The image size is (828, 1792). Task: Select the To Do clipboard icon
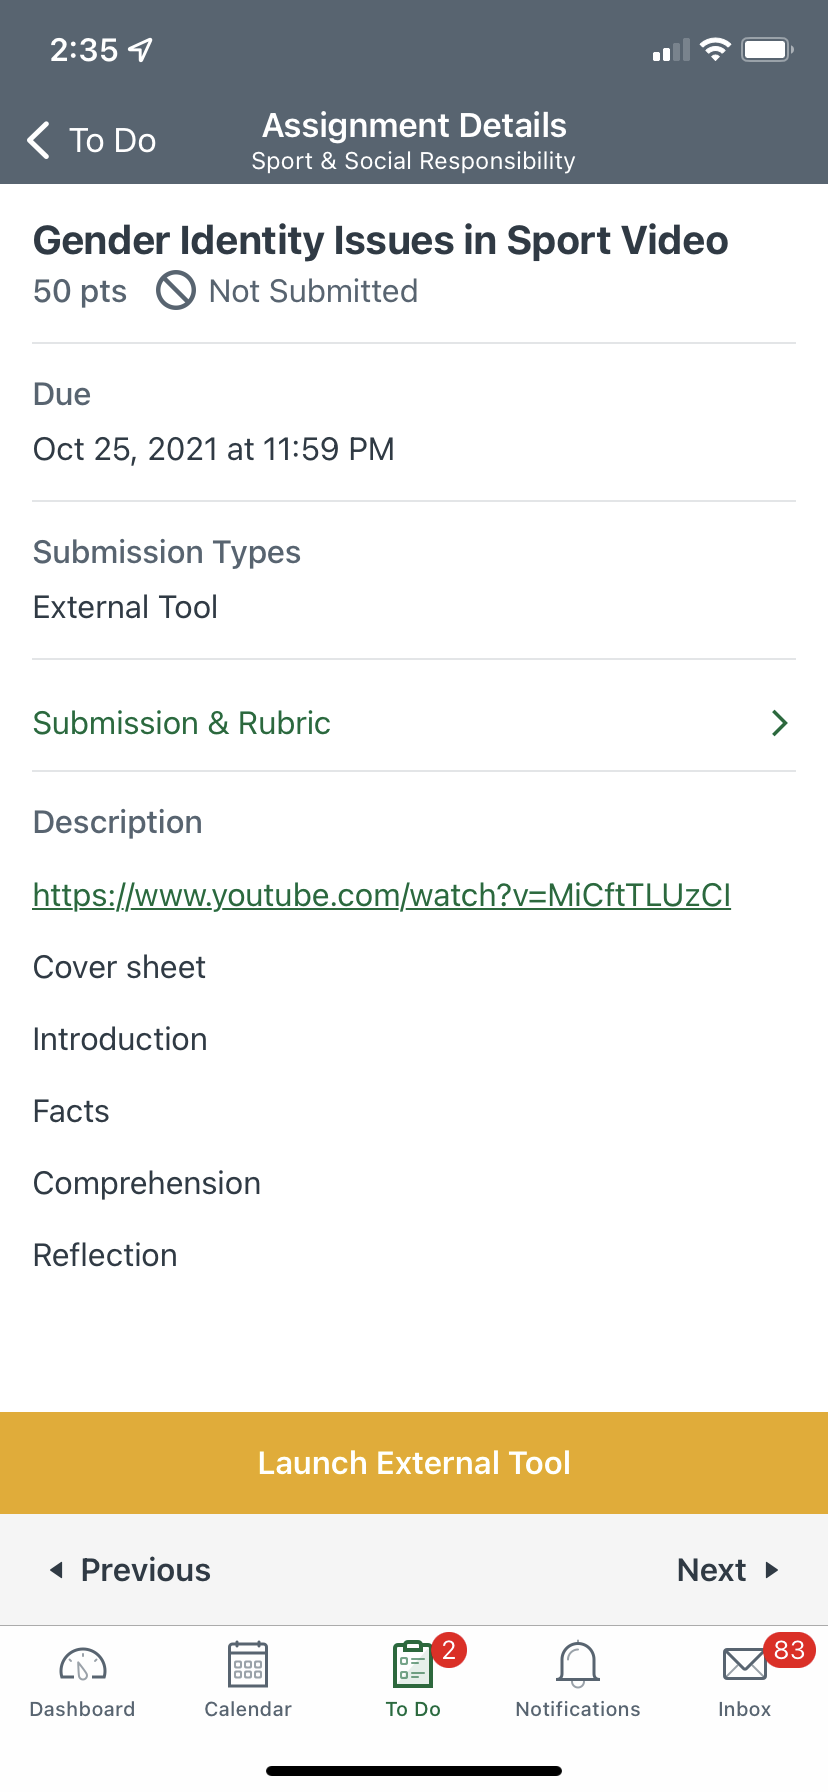(x=412, y=1665)
